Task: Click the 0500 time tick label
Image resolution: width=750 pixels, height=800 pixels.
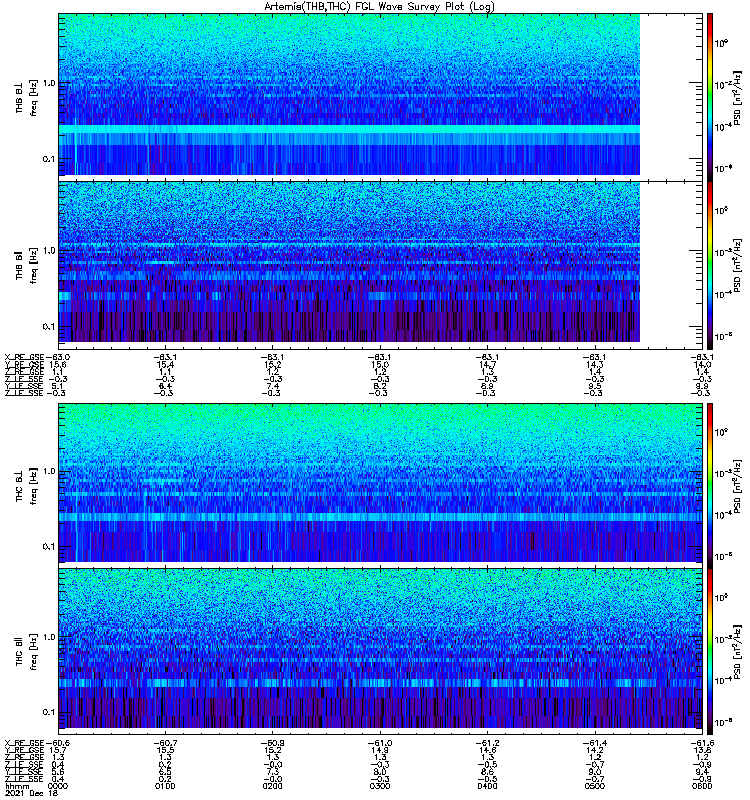Action: (594, 786)
